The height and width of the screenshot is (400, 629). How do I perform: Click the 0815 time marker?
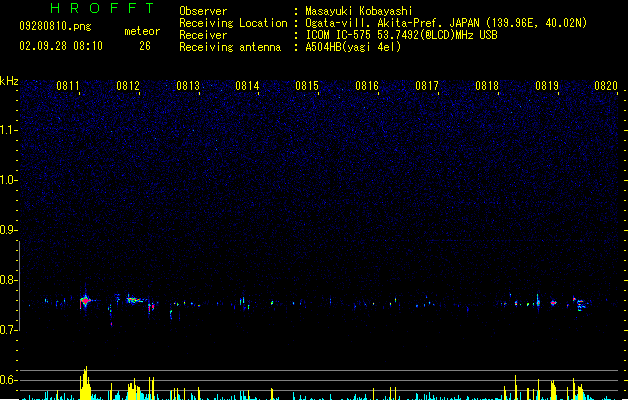coord(307,86)
